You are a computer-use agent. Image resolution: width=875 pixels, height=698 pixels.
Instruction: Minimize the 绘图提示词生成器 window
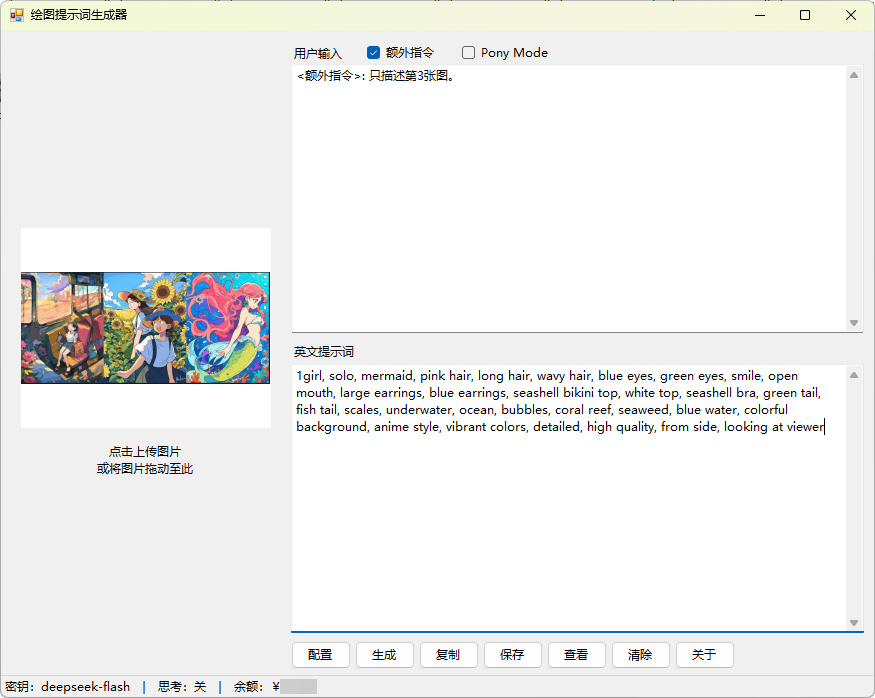tap(760, 15)
